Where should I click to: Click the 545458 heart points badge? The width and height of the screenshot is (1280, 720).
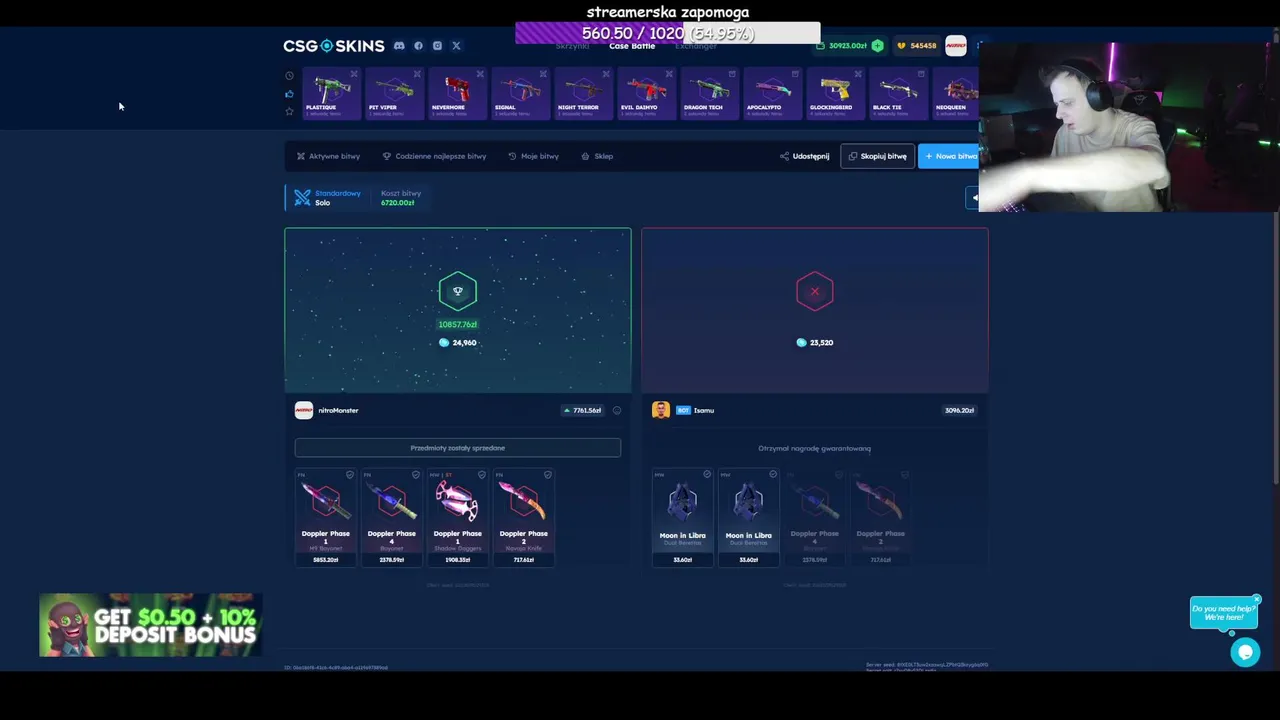pos(917,46)
